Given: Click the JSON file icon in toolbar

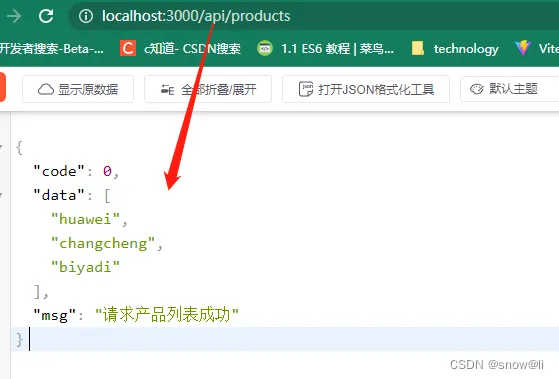Looking at the screenshot, I should point(306,89).
